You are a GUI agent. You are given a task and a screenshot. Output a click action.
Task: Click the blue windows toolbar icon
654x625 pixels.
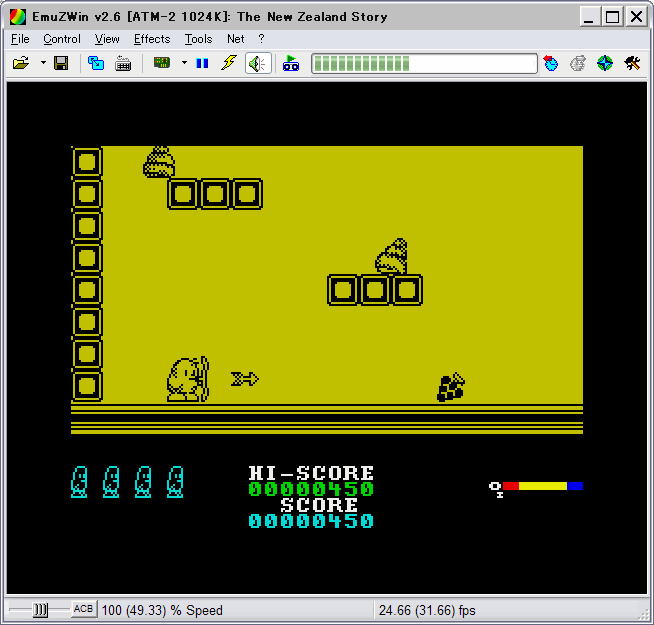coord(96,63)
